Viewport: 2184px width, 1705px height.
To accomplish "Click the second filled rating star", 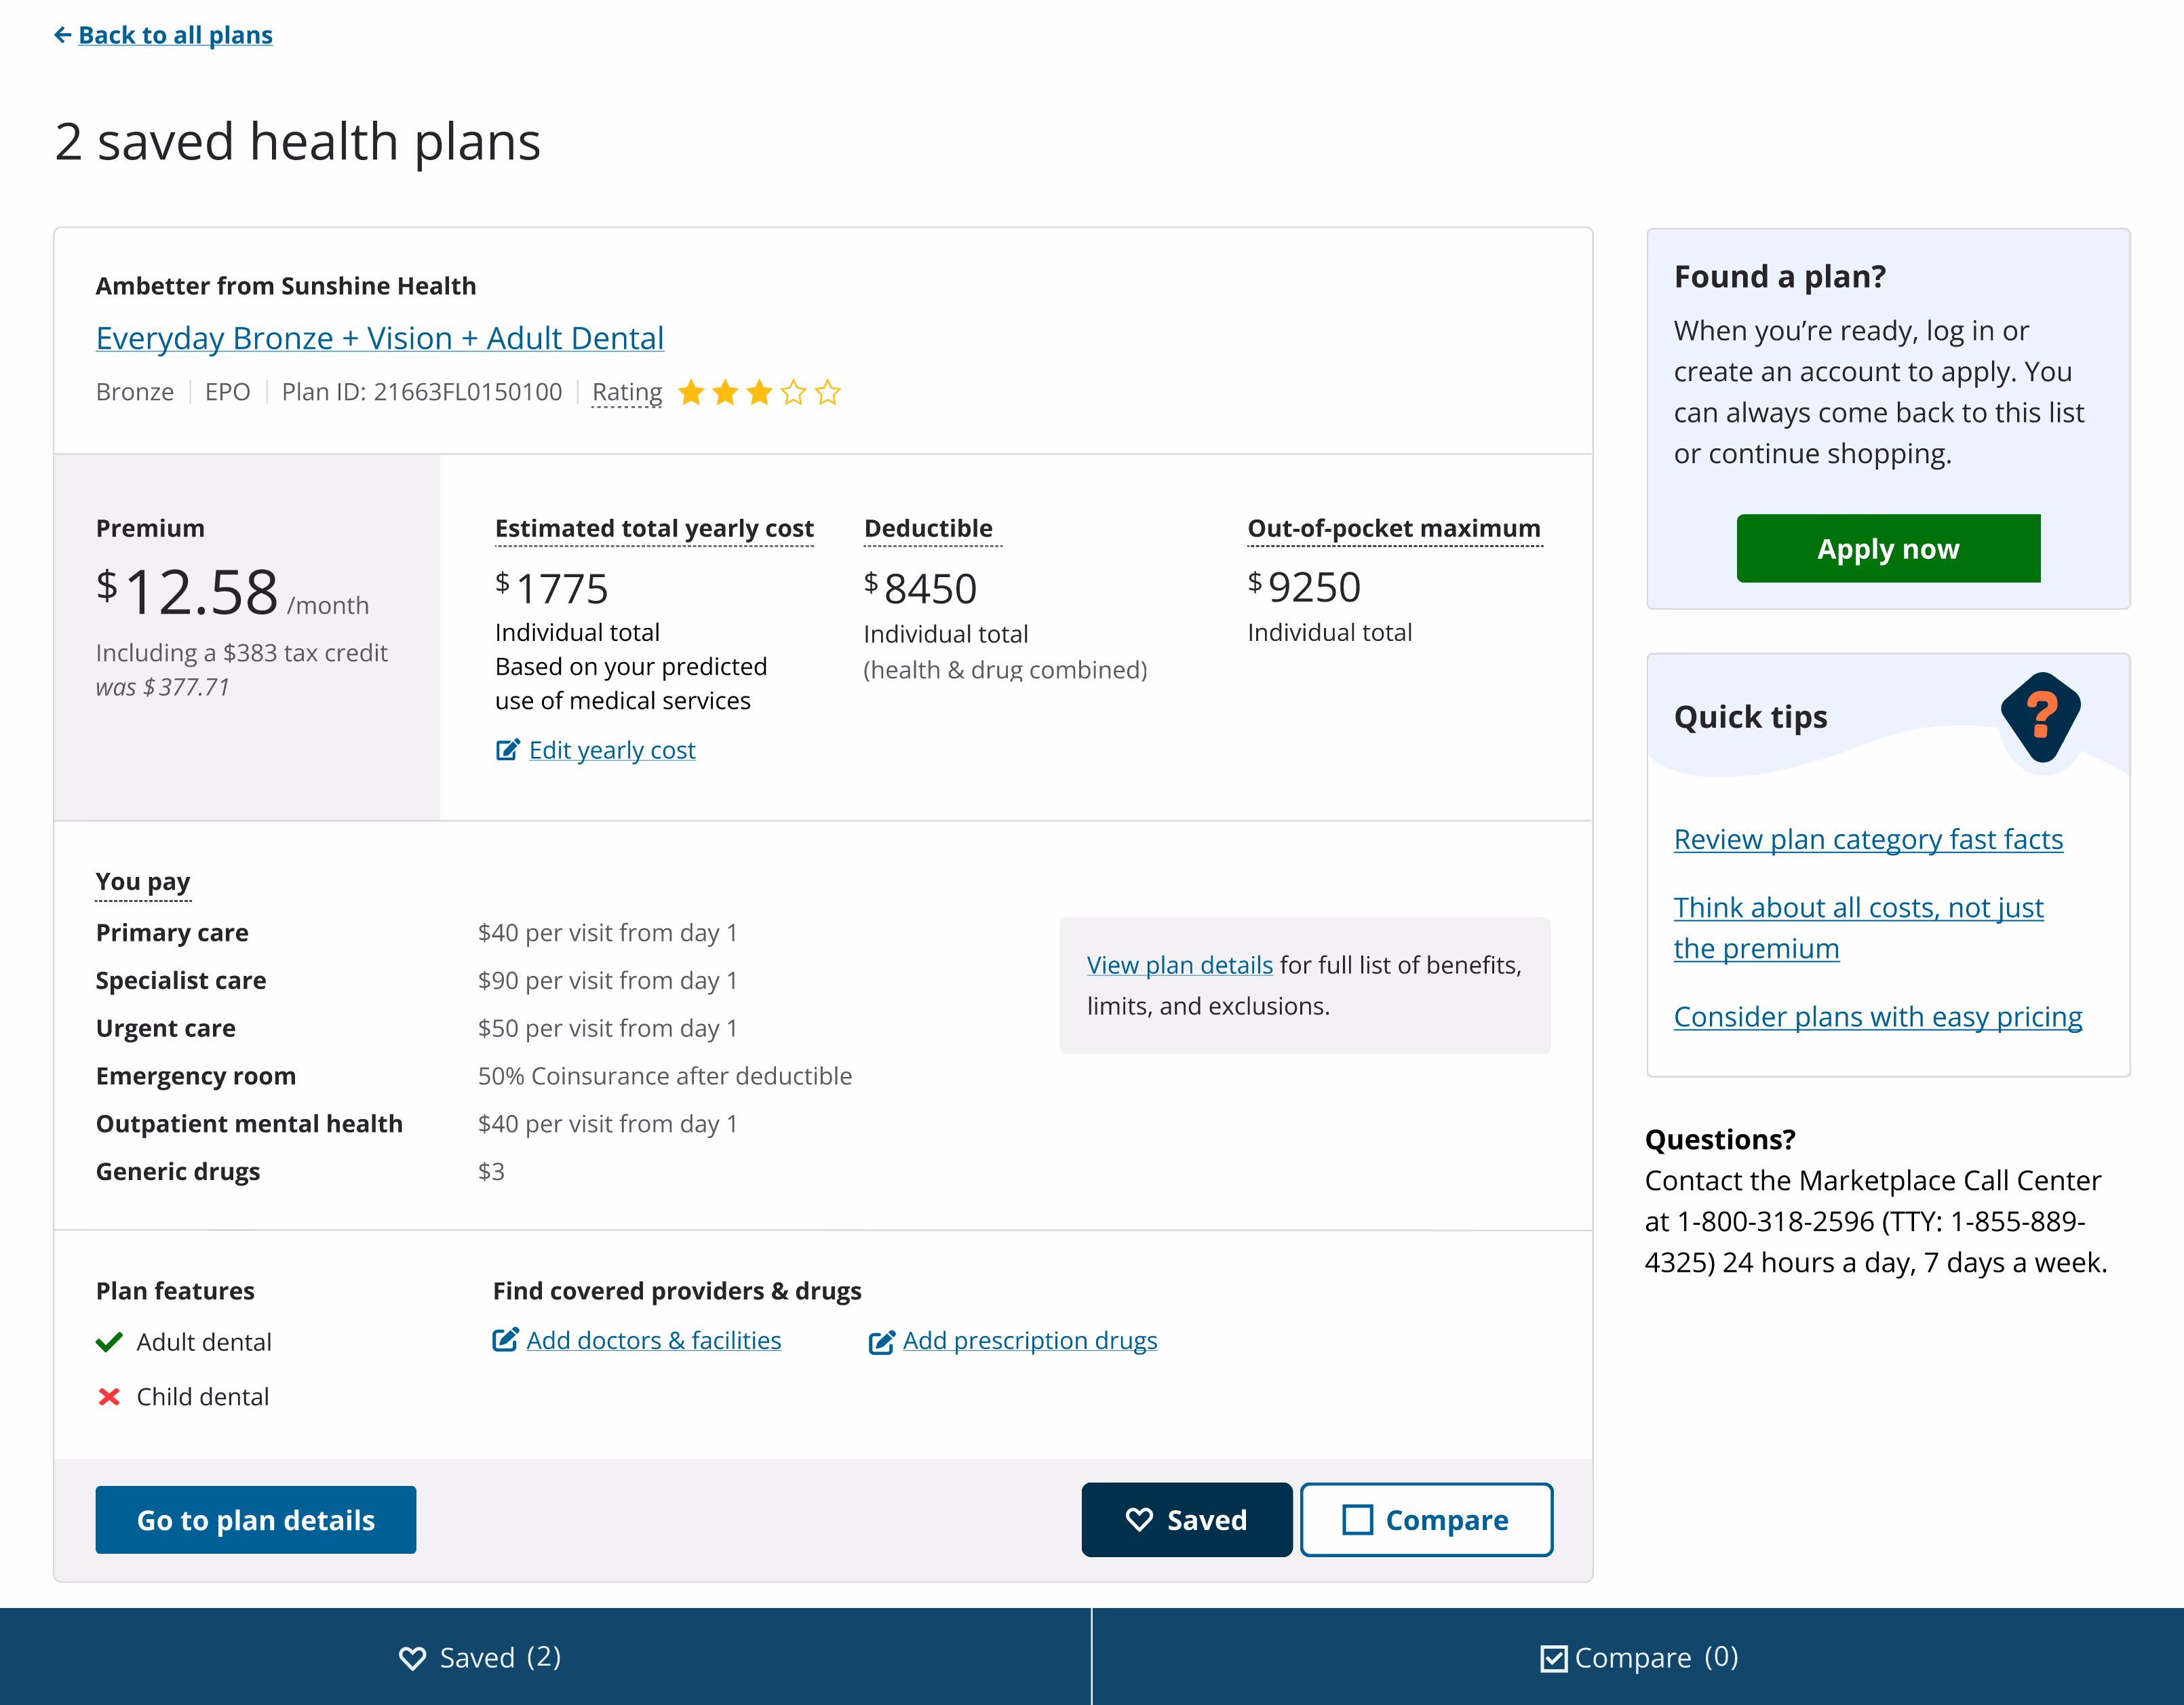I will [x=725, y=392].
